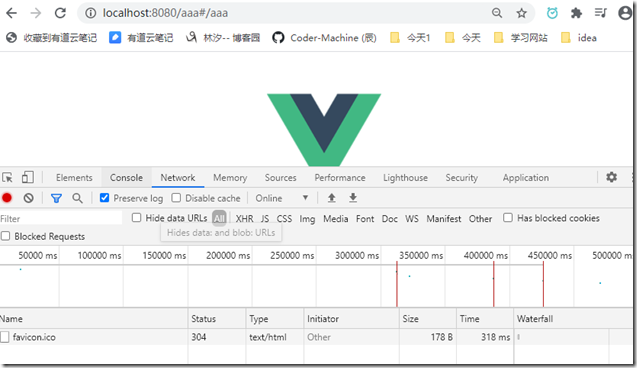The height and width of the screenshot is (368, 637).
Task: Click the network Filter text field
Action: pyautogui.click(x=61, y=219)
